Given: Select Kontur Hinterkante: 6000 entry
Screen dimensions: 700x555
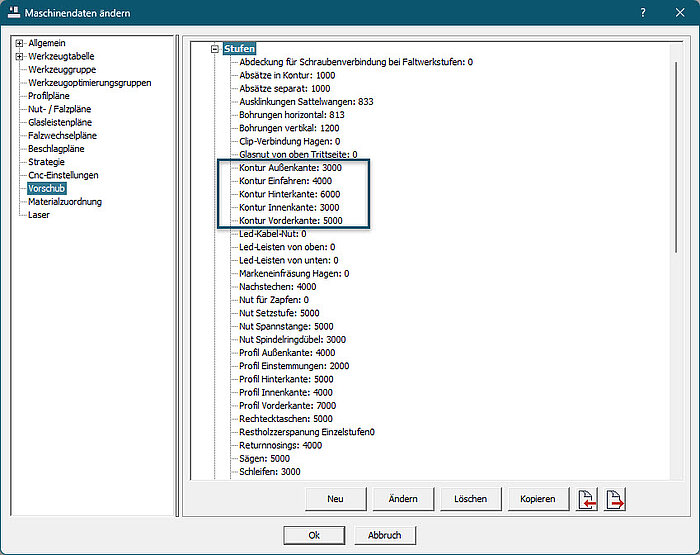Looking at the screenshot, I should 289,194.
